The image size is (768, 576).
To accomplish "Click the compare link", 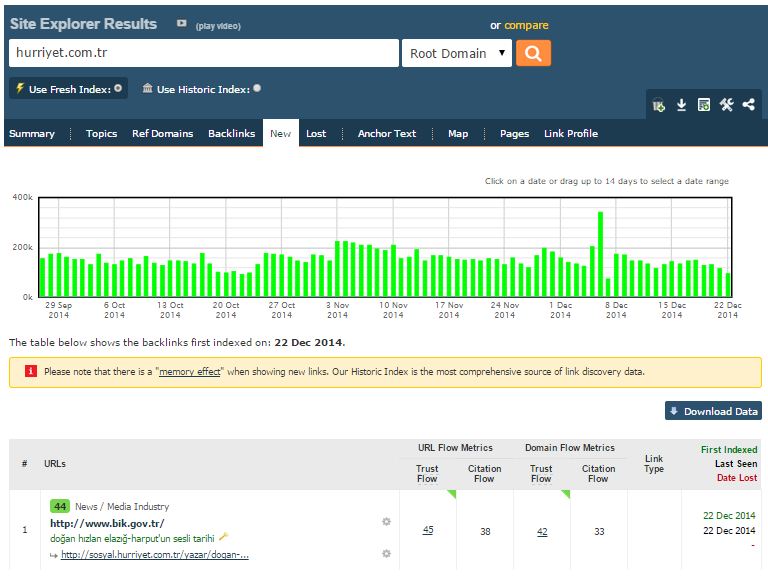I will (x=527, y=25).
